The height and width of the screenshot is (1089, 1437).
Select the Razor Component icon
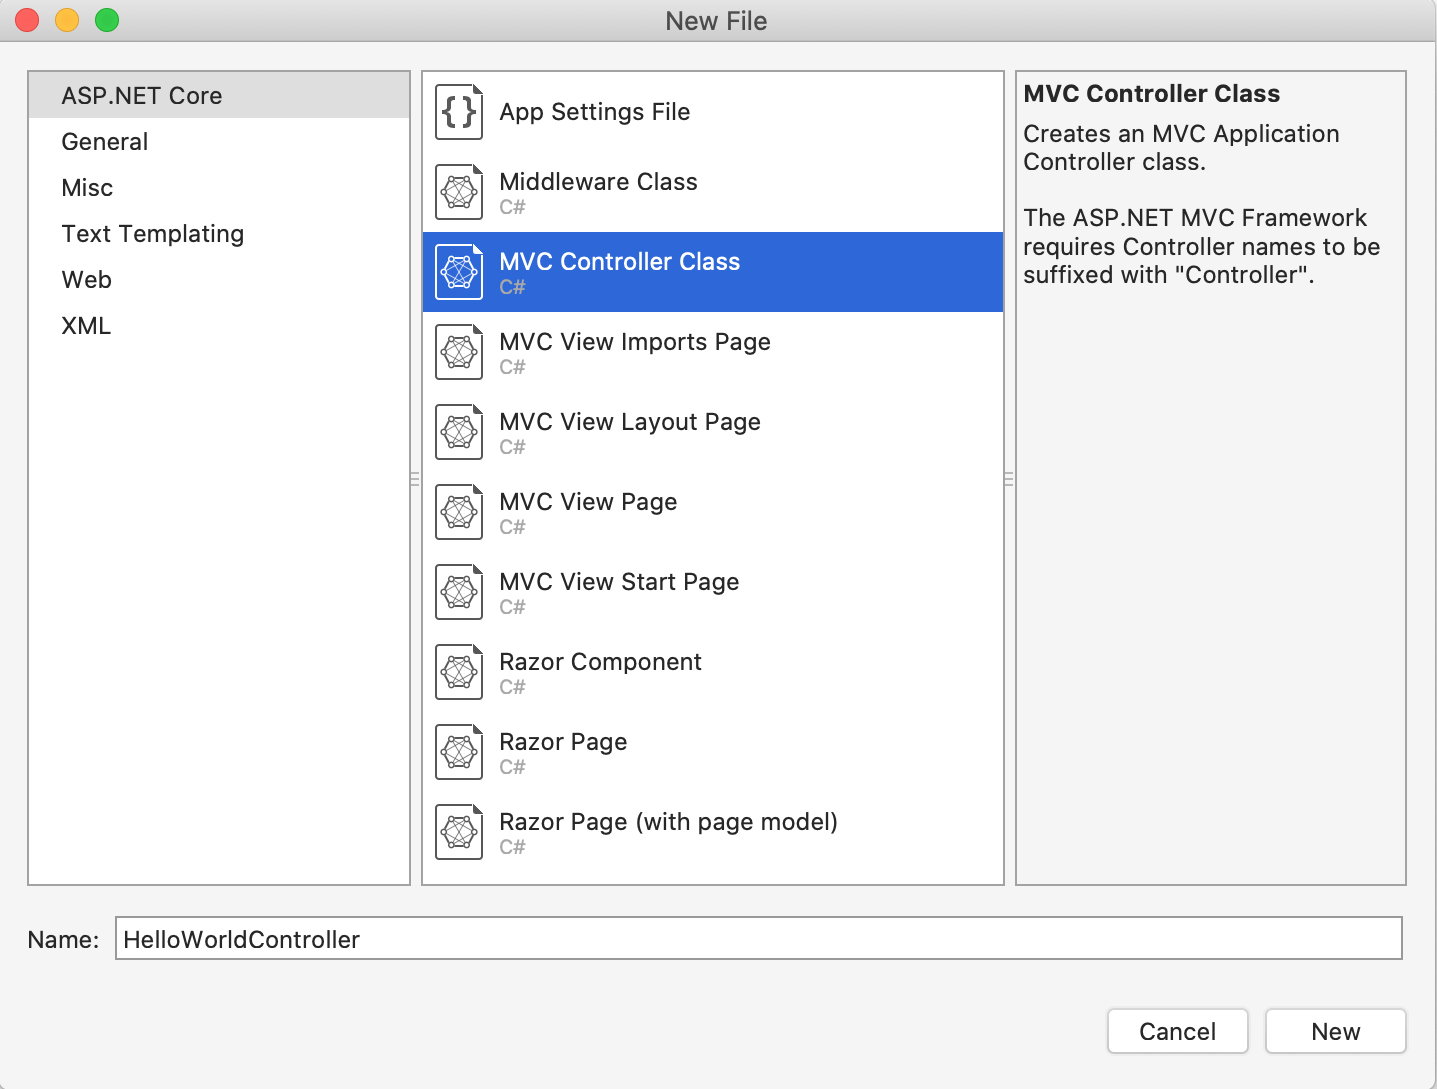458,672
